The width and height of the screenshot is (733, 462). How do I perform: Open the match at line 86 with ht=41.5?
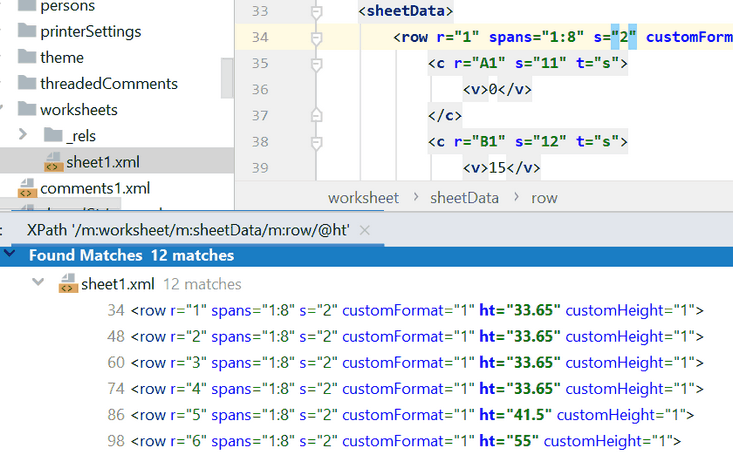(400, 414)
